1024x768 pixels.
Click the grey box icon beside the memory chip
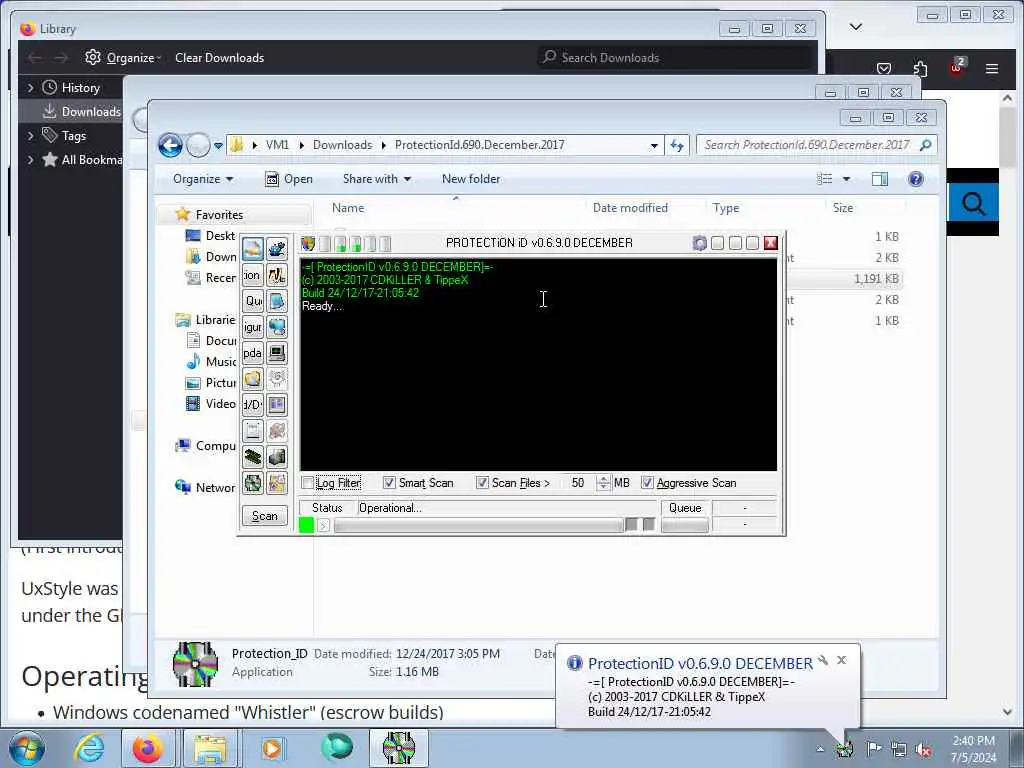277,457
